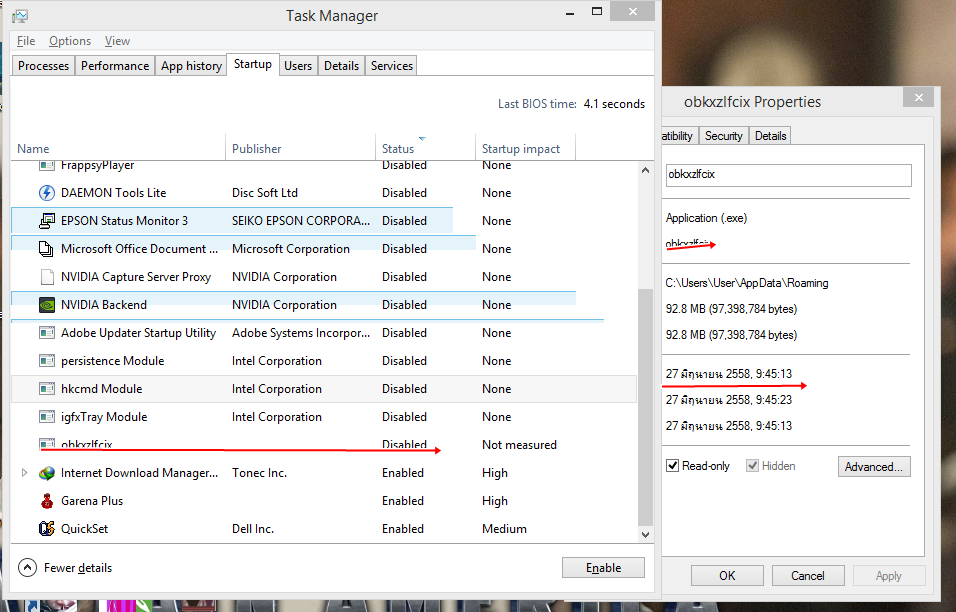Switch to the Services tab
The width and height of the screenshot is (956, 612).
click(x=391, y=66)
